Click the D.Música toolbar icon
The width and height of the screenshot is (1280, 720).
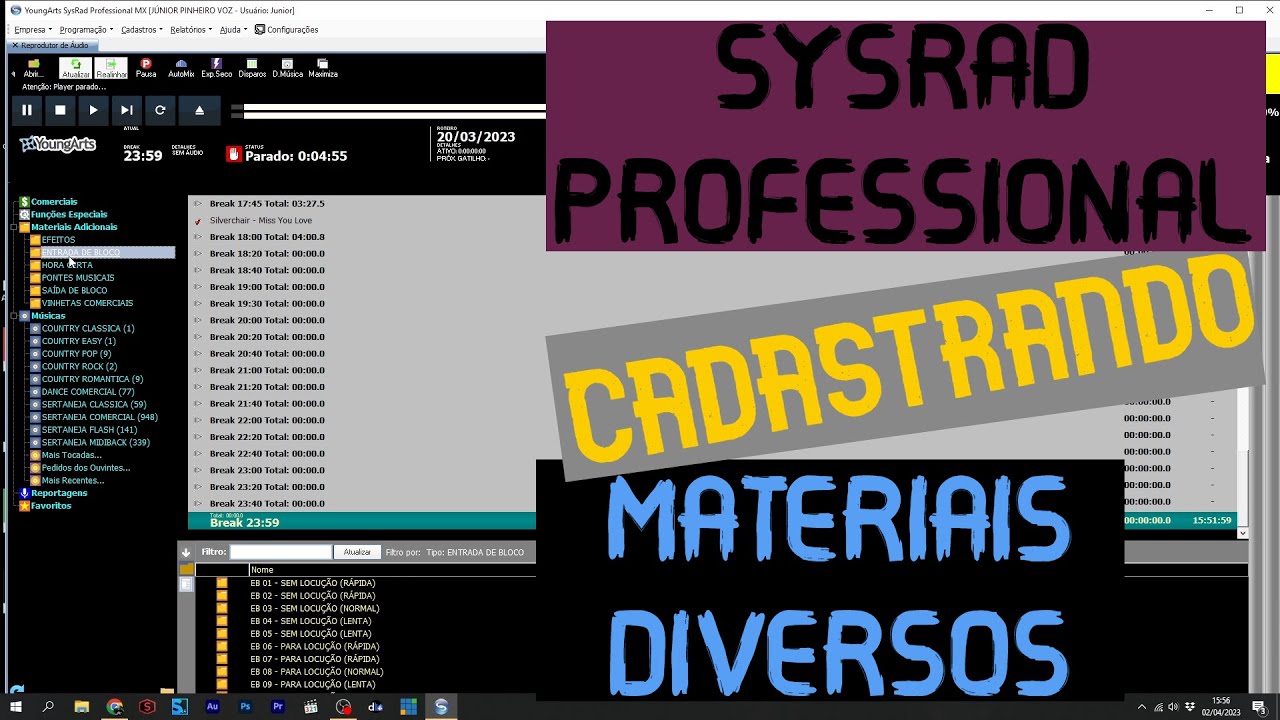288,68
